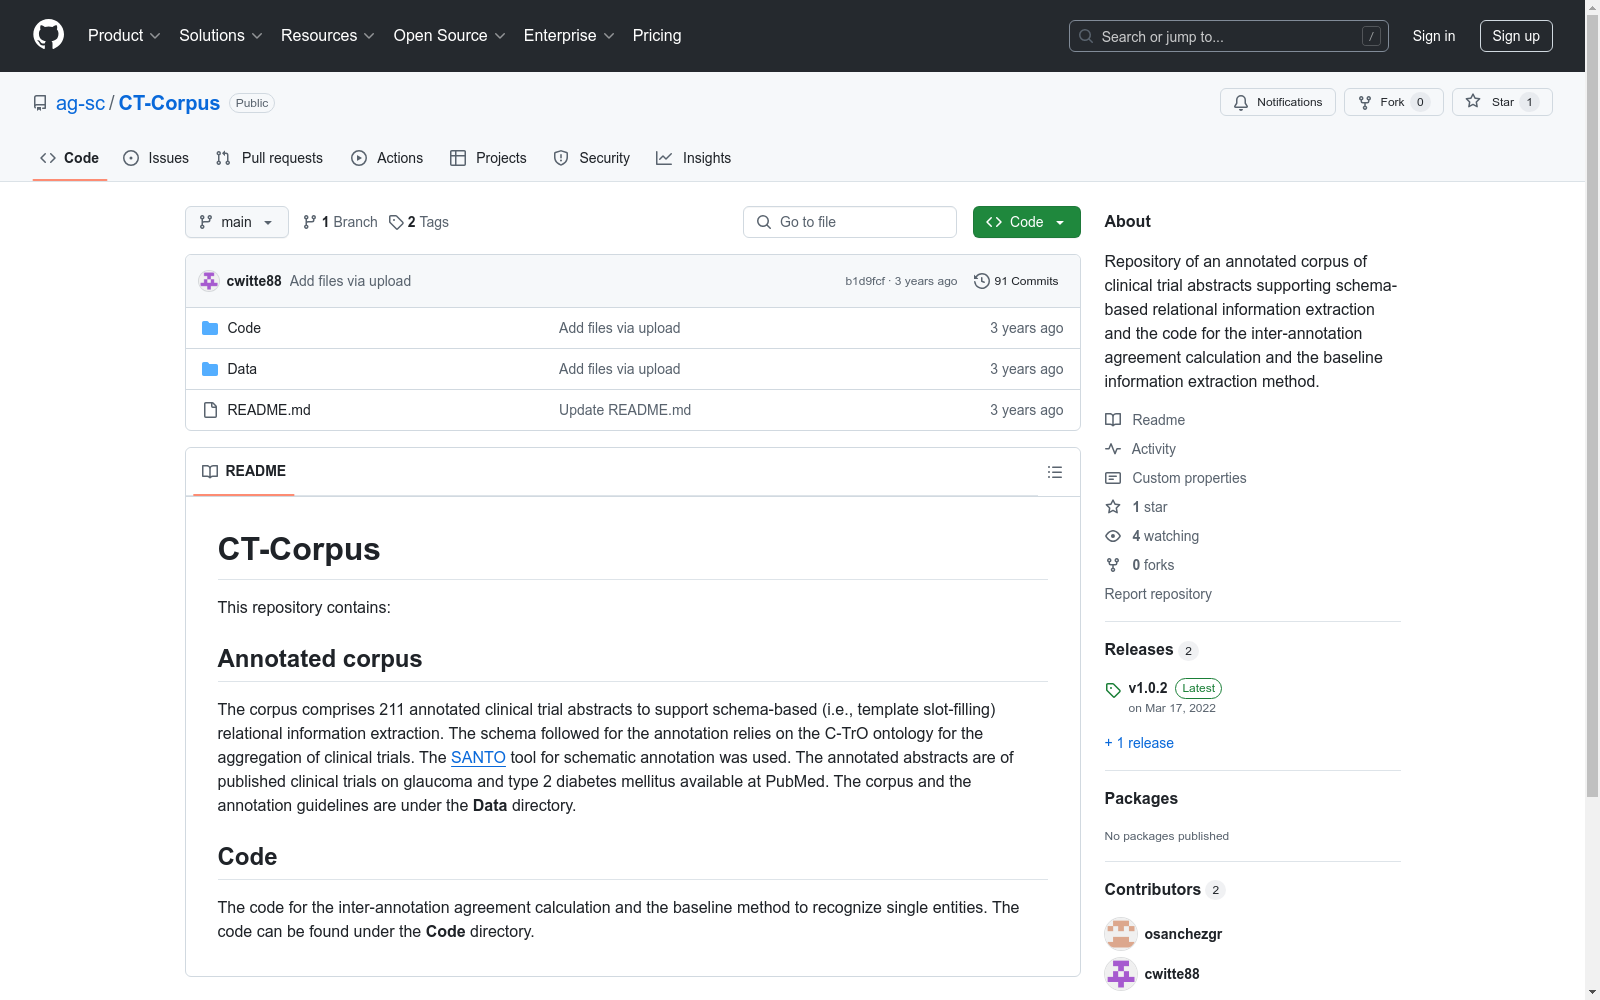
Task: Open commit b1d9fcf hash link
Action: click(x=865, y=281)
